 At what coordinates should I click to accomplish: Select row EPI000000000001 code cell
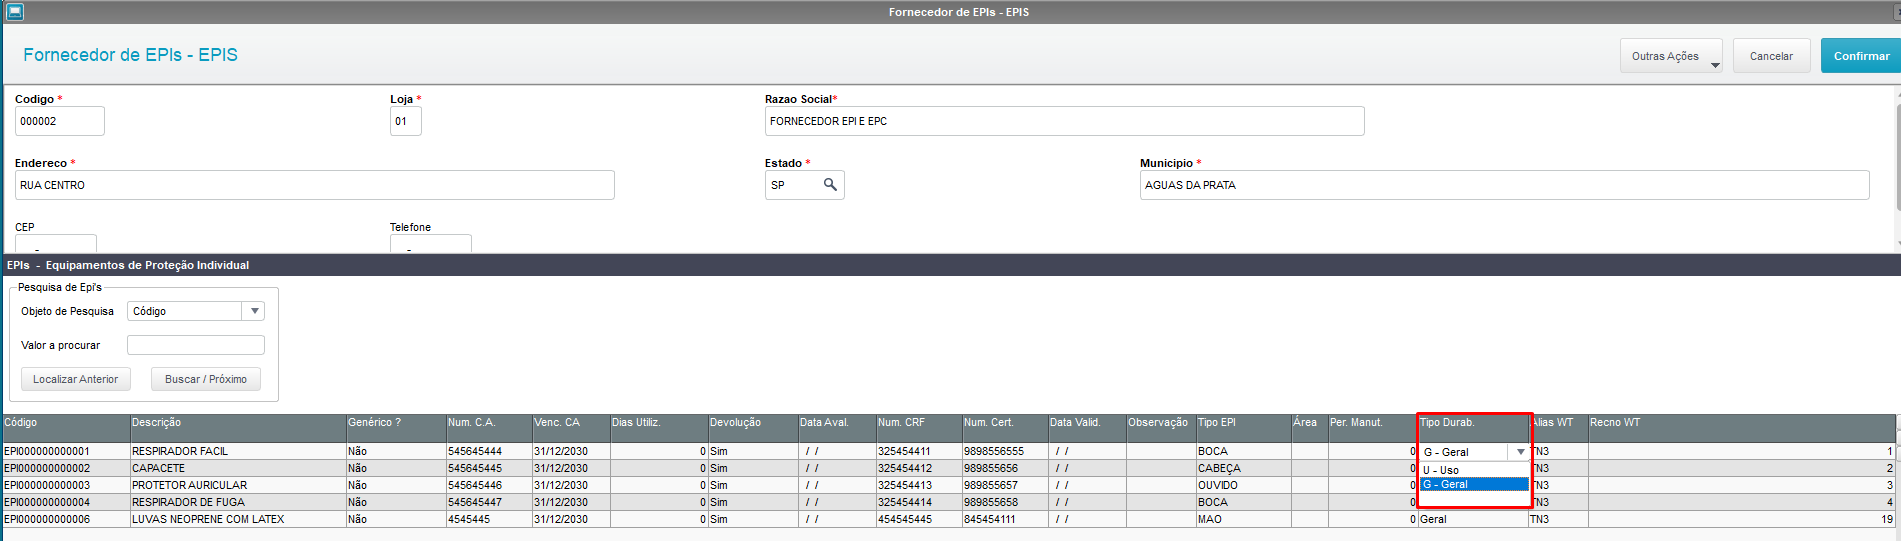(x=66, y=451)
